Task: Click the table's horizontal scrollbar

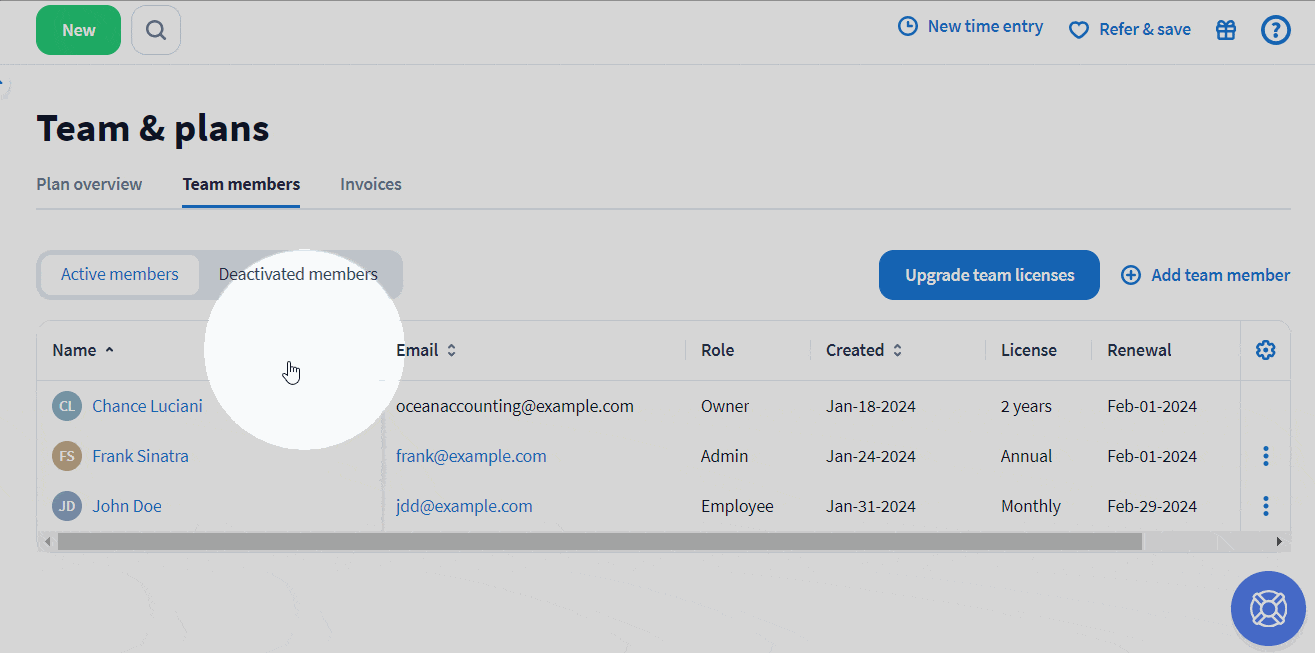Action: (600, 541)
